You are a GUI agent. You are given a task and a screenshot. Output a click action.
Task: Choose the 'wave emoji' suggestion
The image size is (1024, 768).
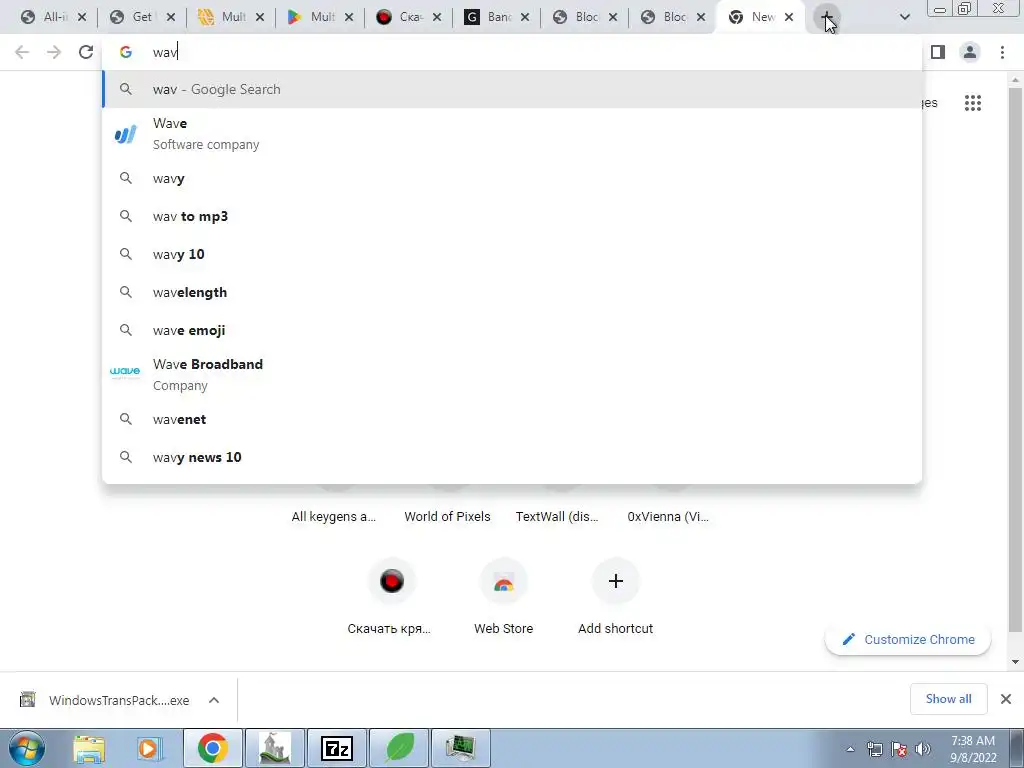[512, 330]
